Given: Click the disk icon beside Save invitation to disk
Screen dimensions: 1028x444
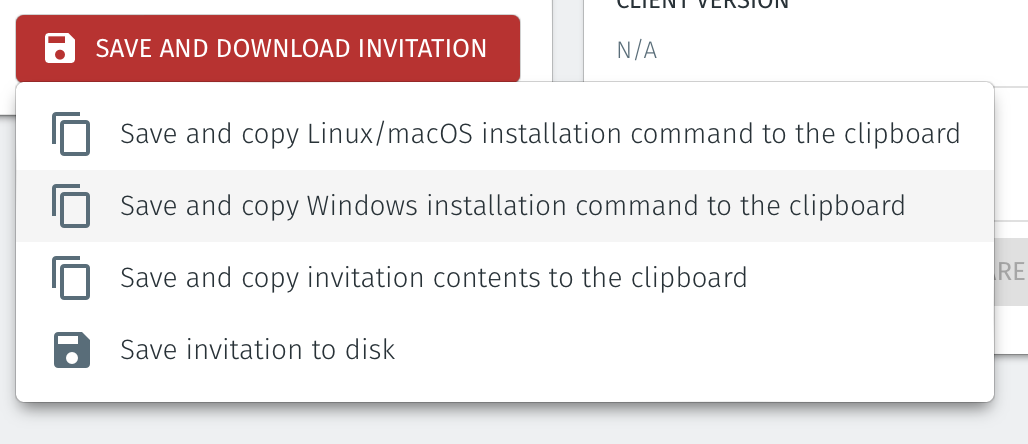Looking at the screenshot, I should [x=71, y=350].
